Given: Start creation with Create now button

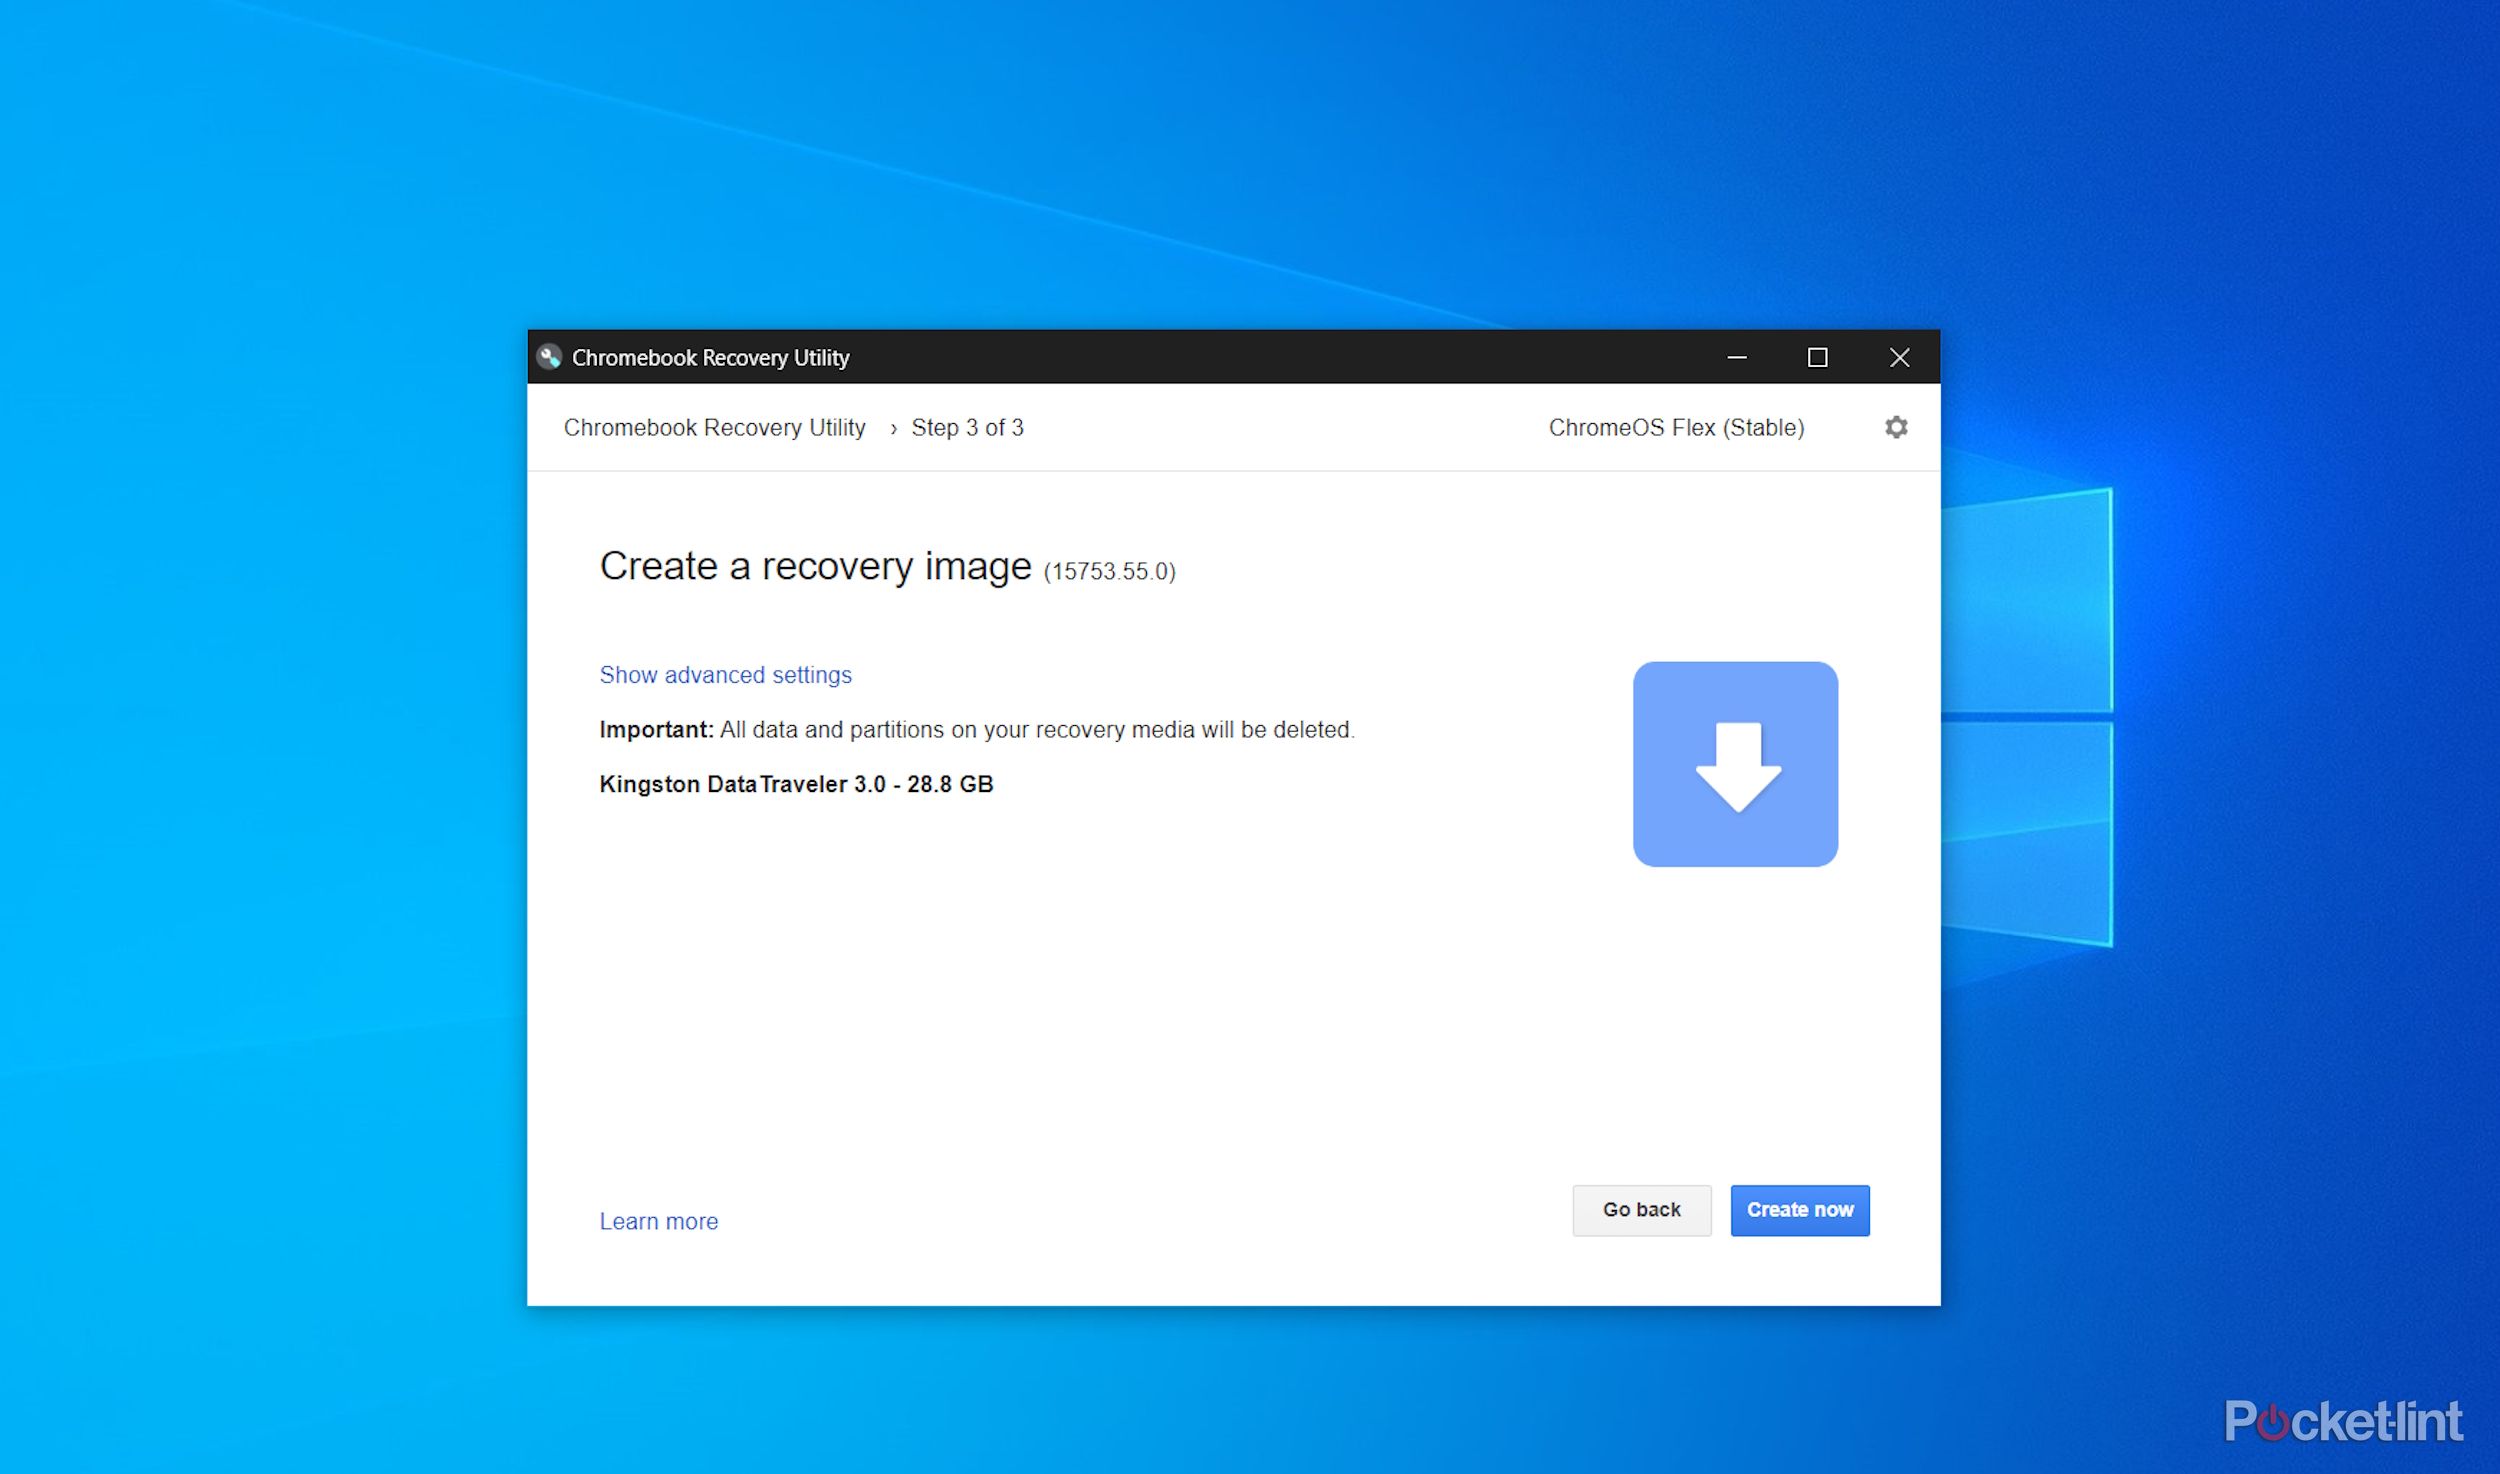Looking at the screenshot, I should click(x=1799, y=1210).
